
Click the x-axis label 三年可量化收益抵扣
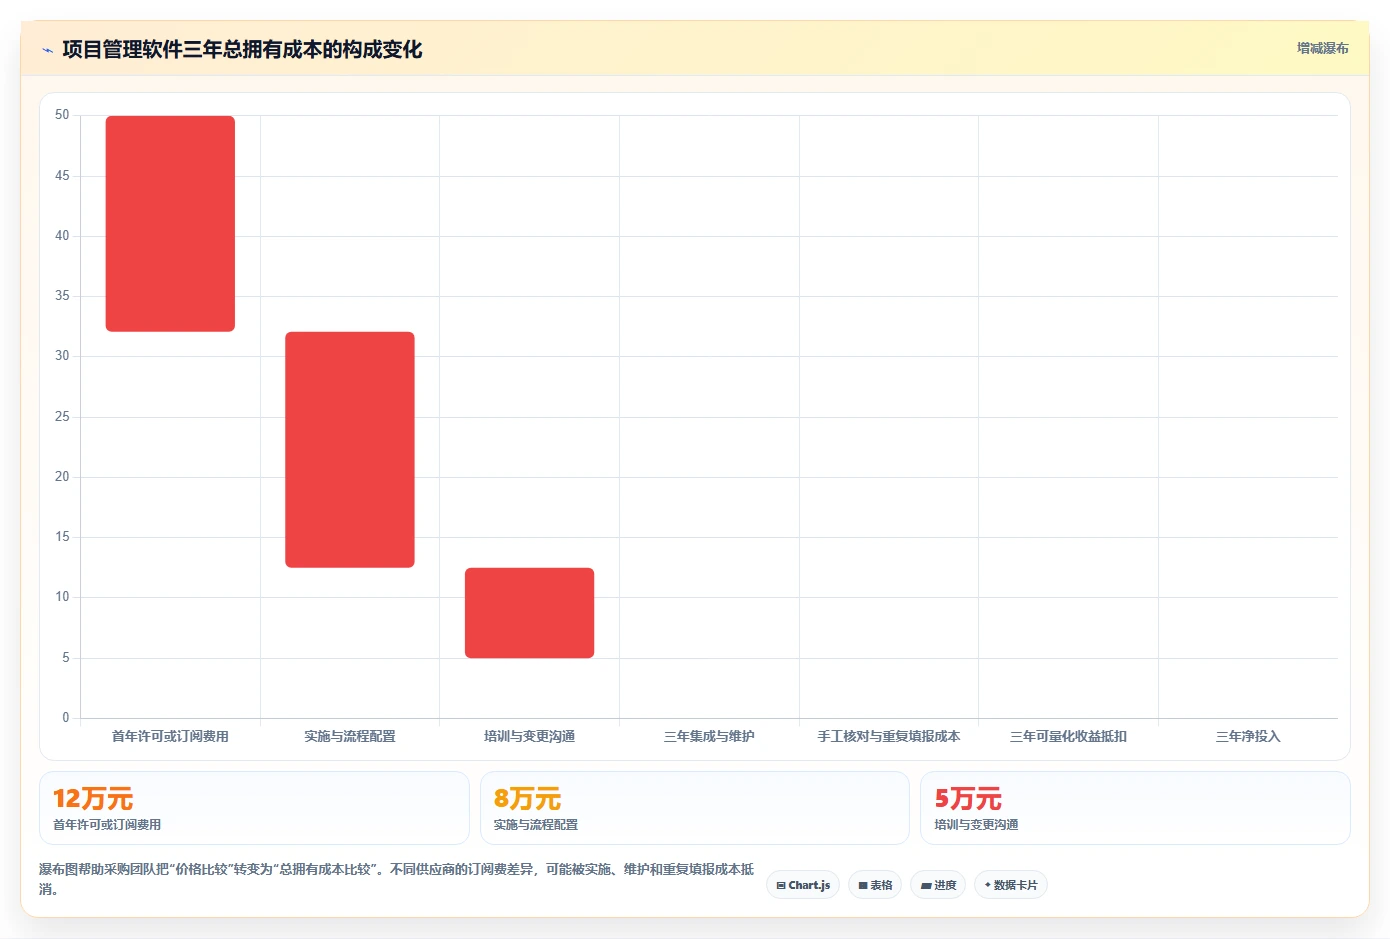pyautogui.click(x=1068, y=736)
